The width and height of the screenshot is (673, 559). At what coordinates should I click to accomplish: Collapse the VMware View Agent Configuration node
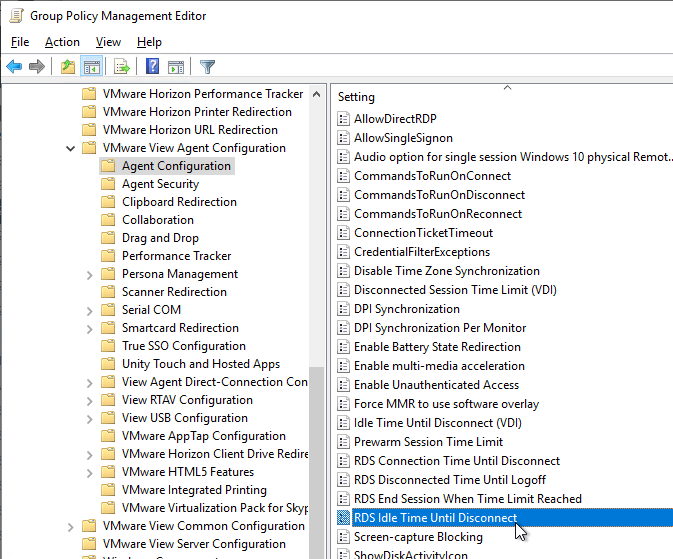(70, 149)
